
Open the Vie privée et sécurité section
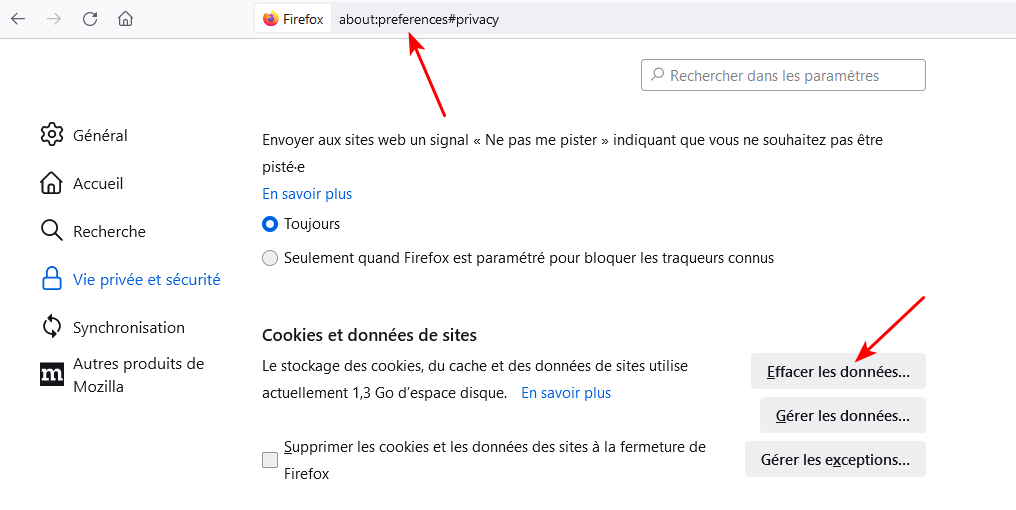click(x=146, y=280)
